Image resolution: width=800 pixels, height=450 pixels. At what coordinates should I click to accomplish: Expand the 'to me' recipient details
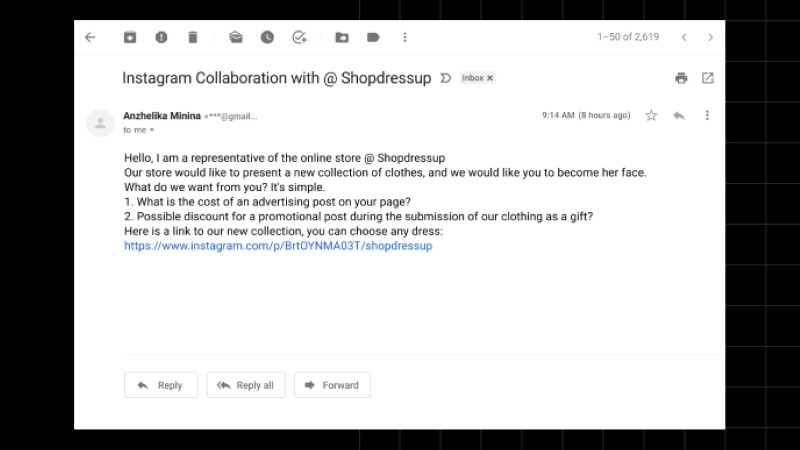pyautogui.click(x=152, y=130)
